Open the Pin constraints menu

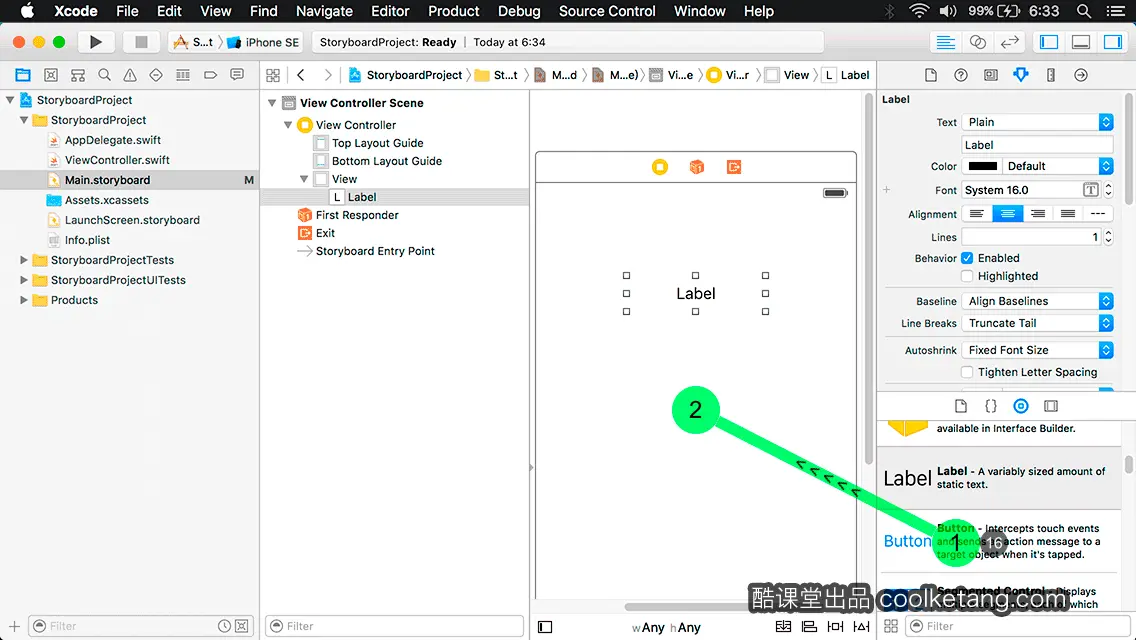click(835, 626)
